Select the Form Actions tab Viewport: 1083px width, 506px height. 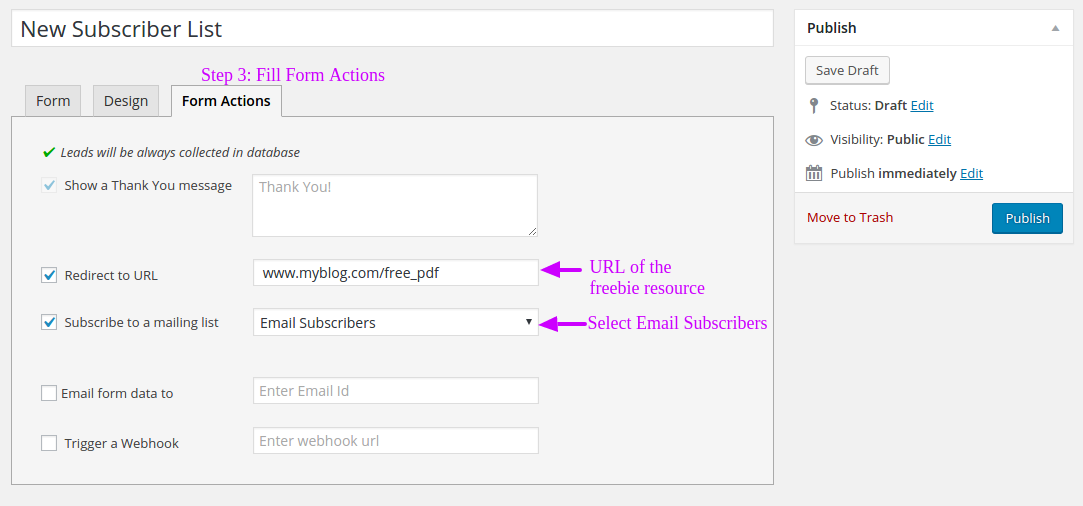pyautogui.click(x=226, y=101)
